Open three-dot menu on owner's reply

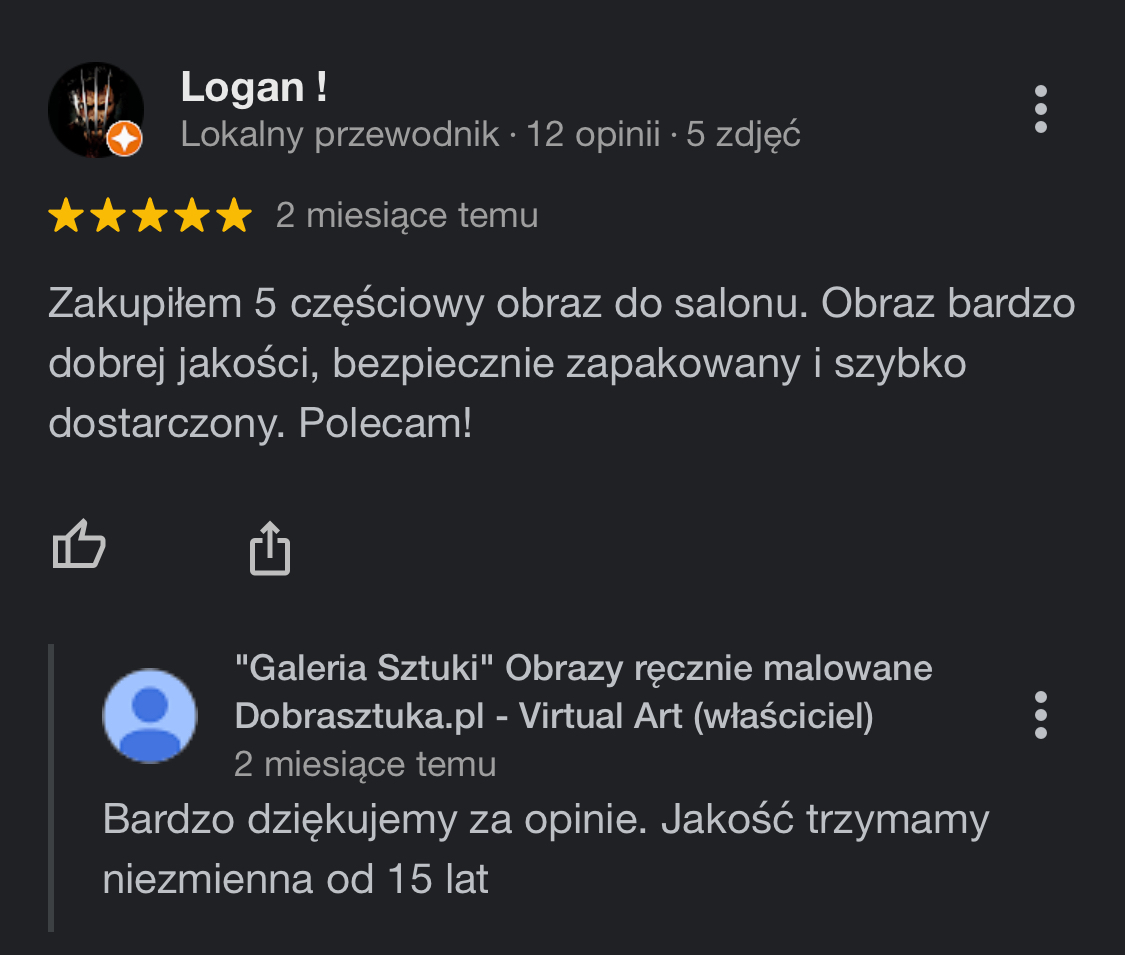[x=1040, y=715]
